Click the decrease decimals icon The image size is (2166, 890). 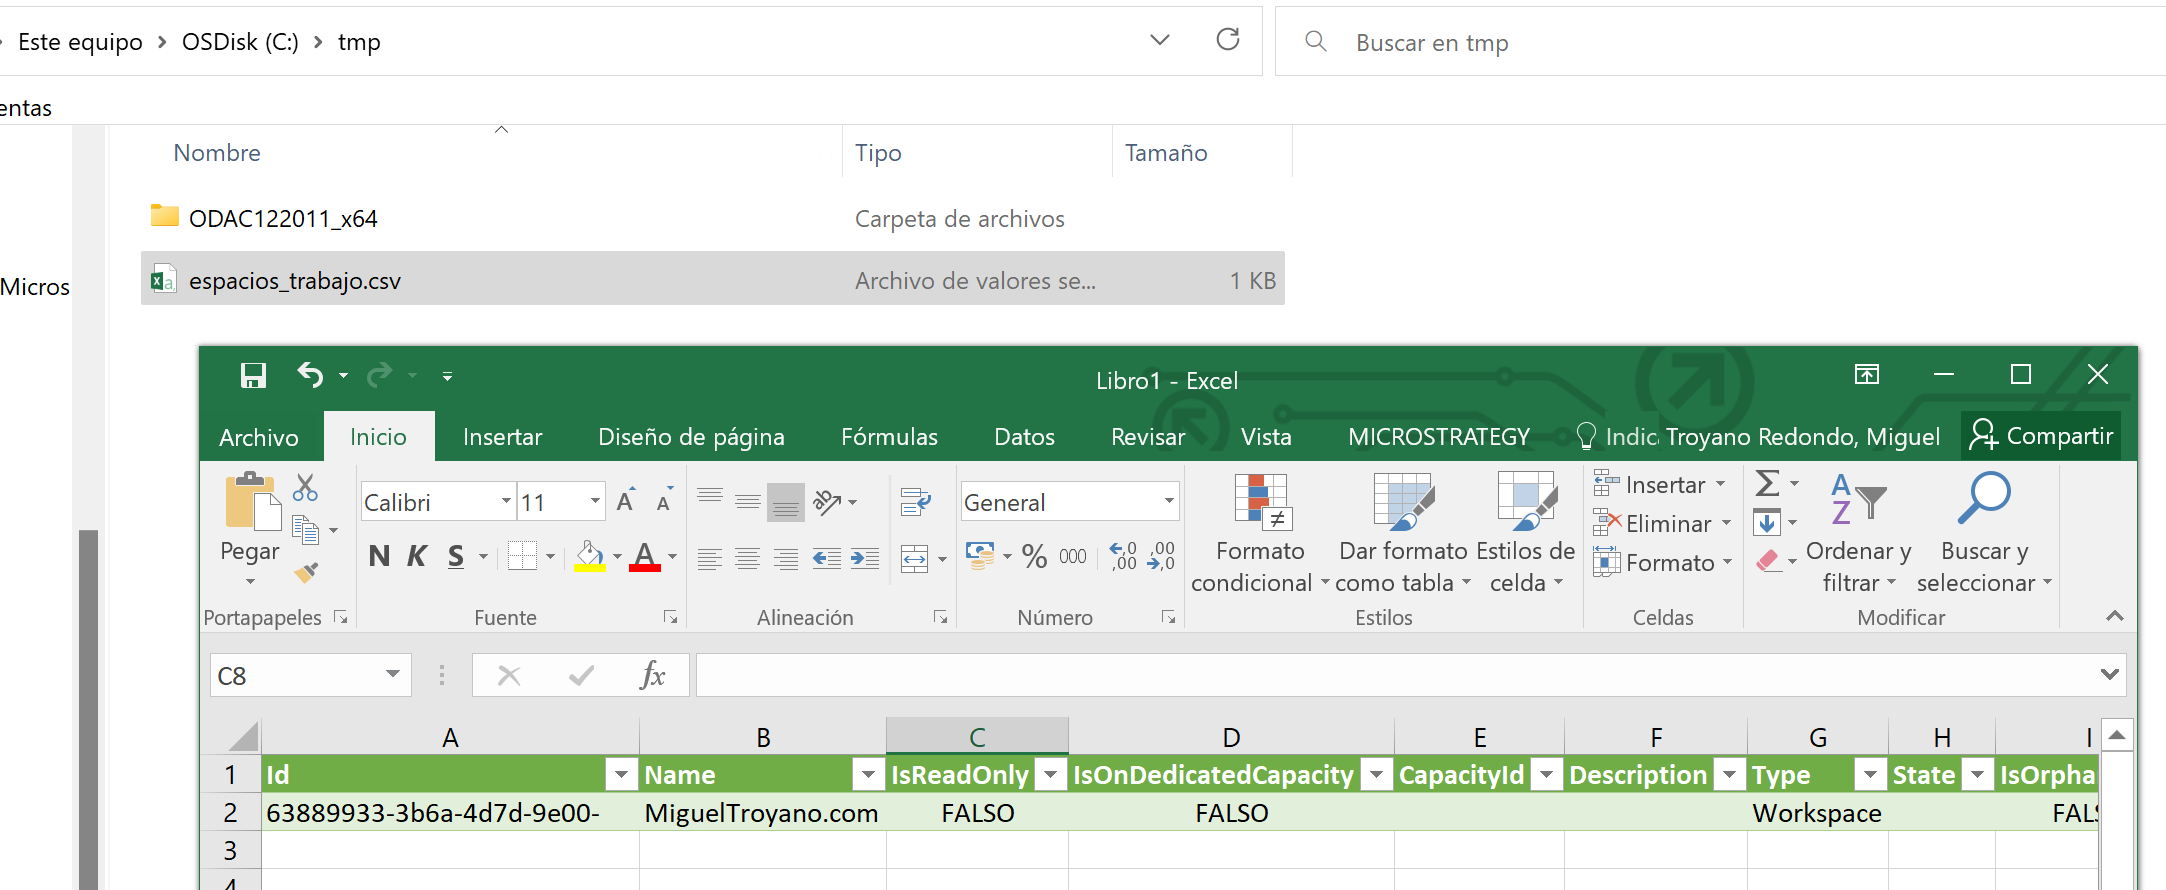pos(1161,556)
